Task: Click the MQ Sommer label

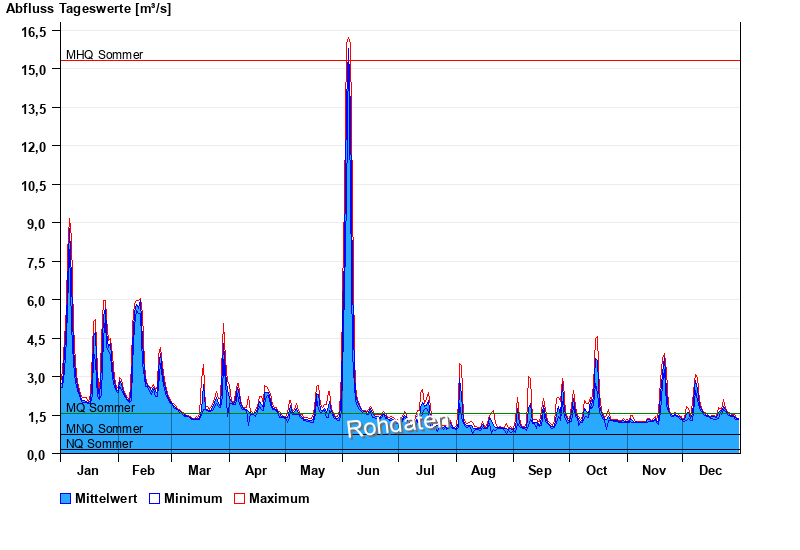Action: pos(100,408)
